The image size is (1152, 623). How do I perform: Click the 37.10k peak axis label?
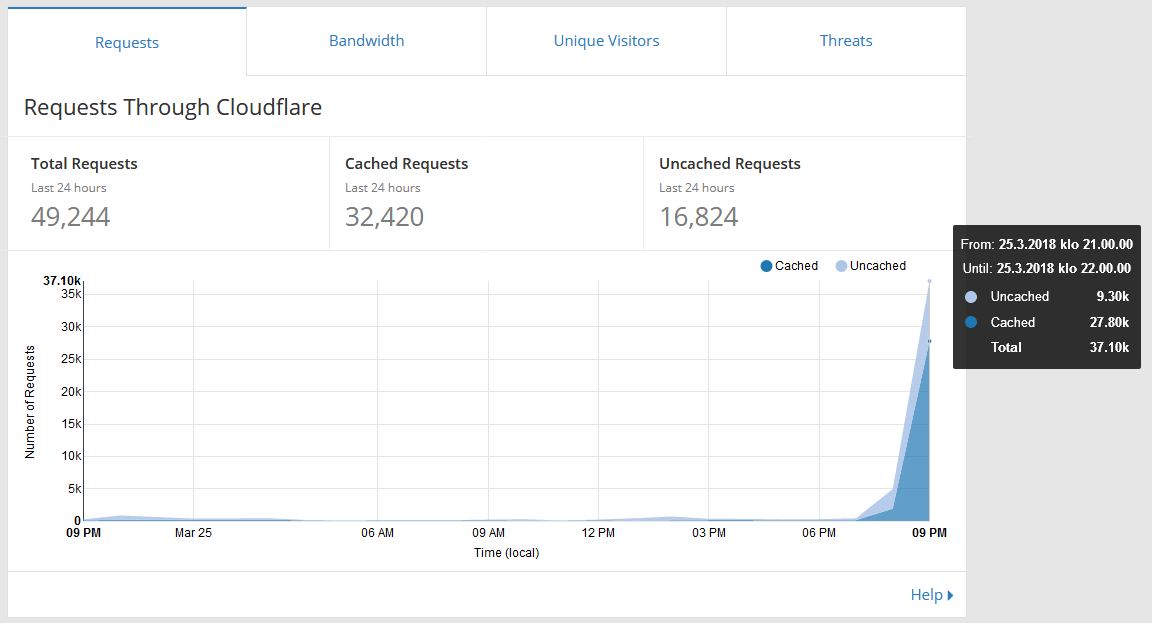pyautogui.click(x=62, y=281)
